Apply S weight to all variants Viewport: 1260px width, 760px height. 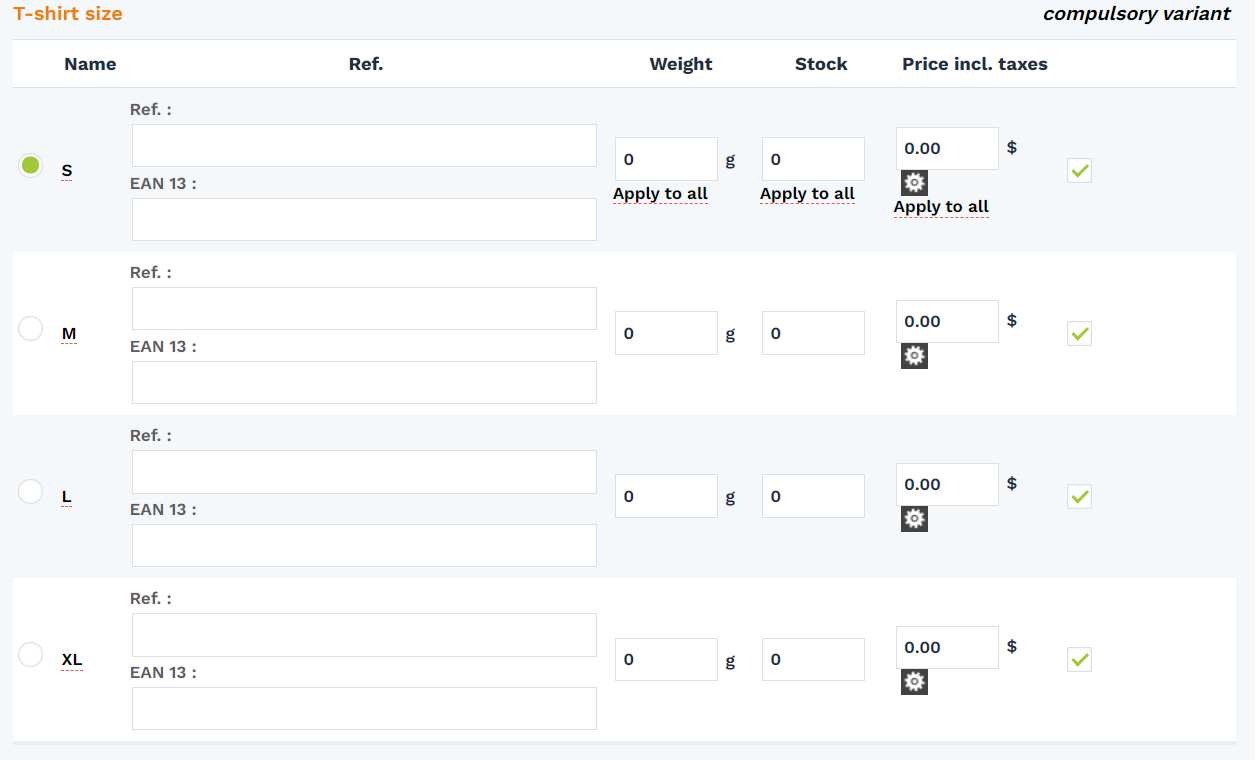tap(660, 194)
